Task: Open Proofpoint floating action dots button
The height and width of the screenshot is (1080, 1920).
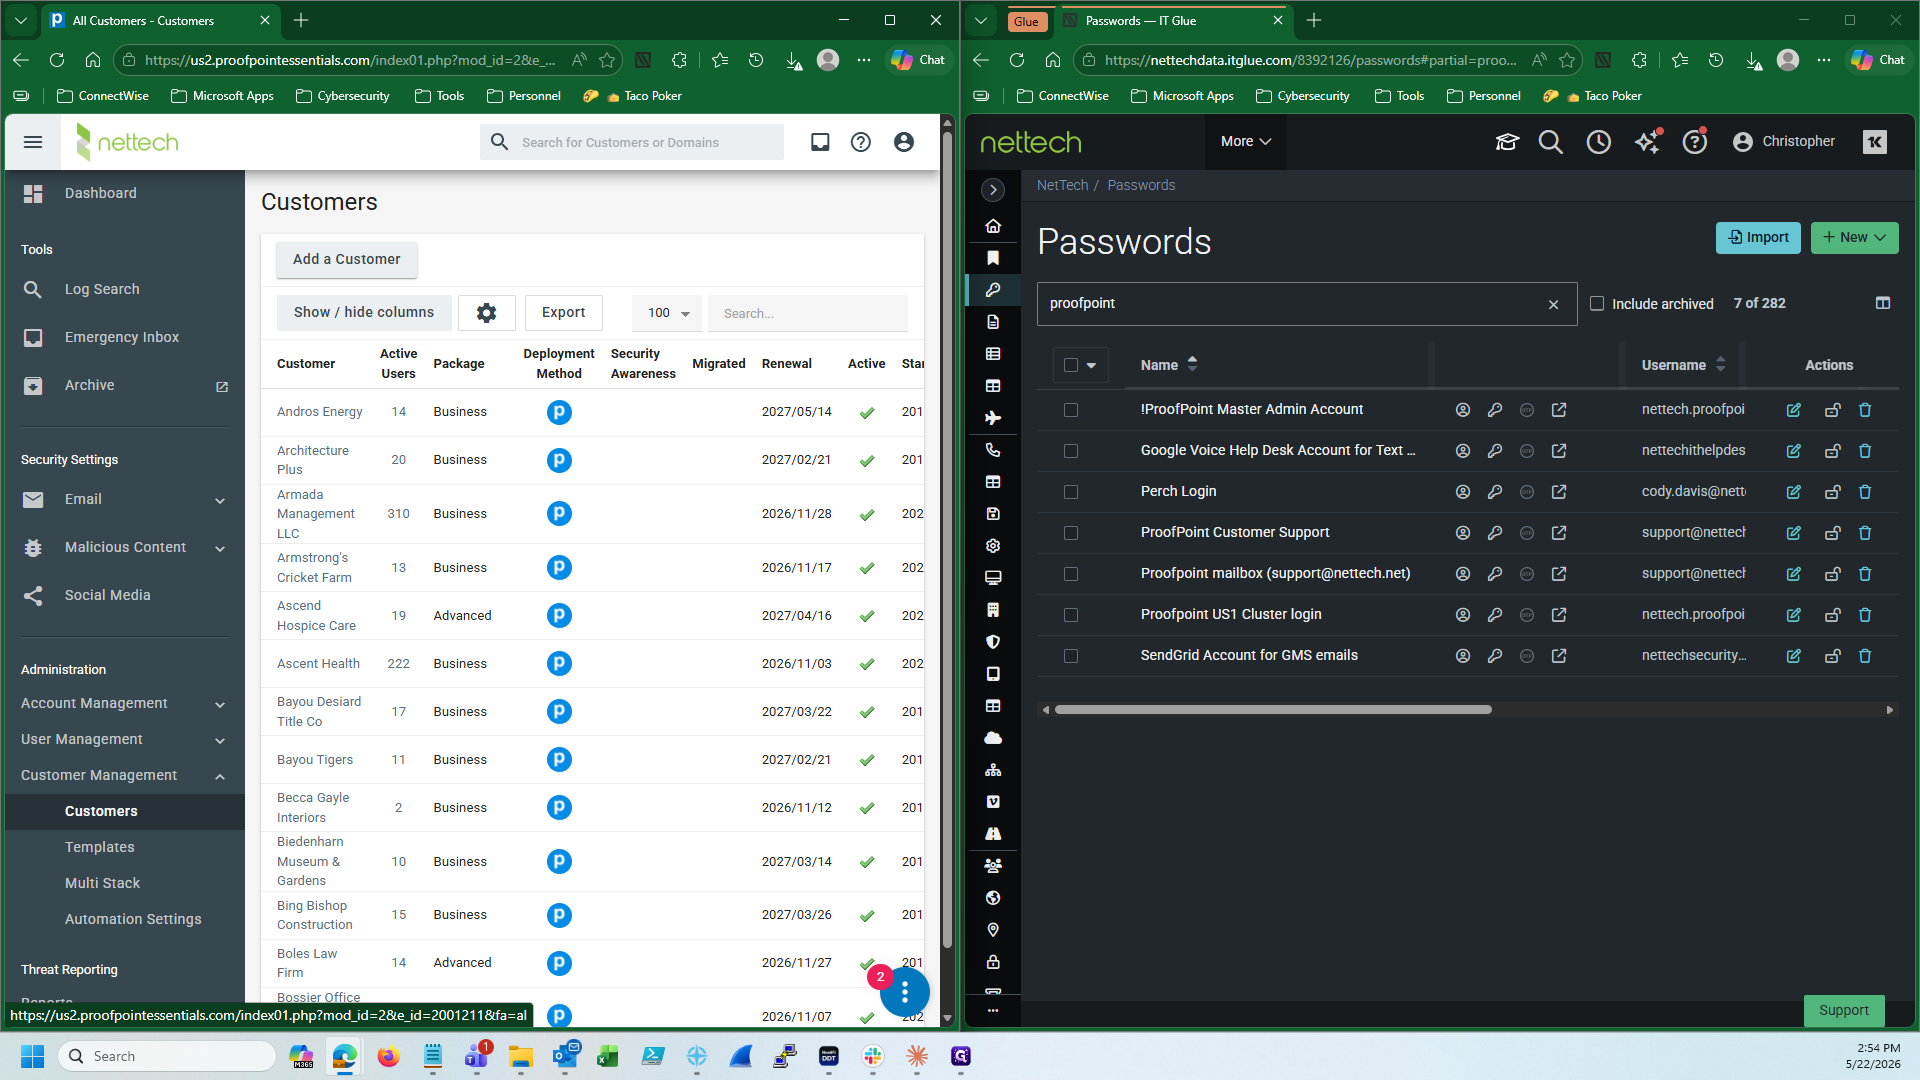Action: 905,991
